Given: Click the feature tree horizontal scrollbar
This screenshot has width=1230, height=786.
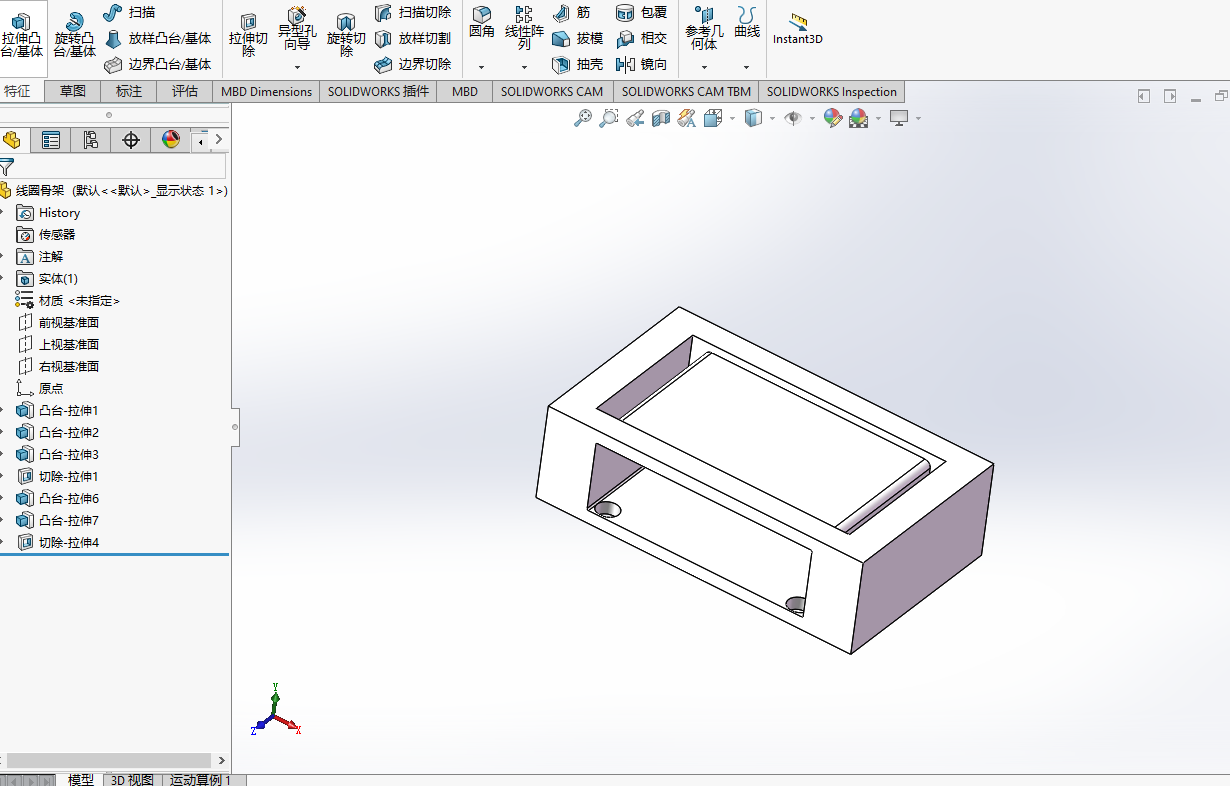Looking at the screenshot, I should click(108, 761).
